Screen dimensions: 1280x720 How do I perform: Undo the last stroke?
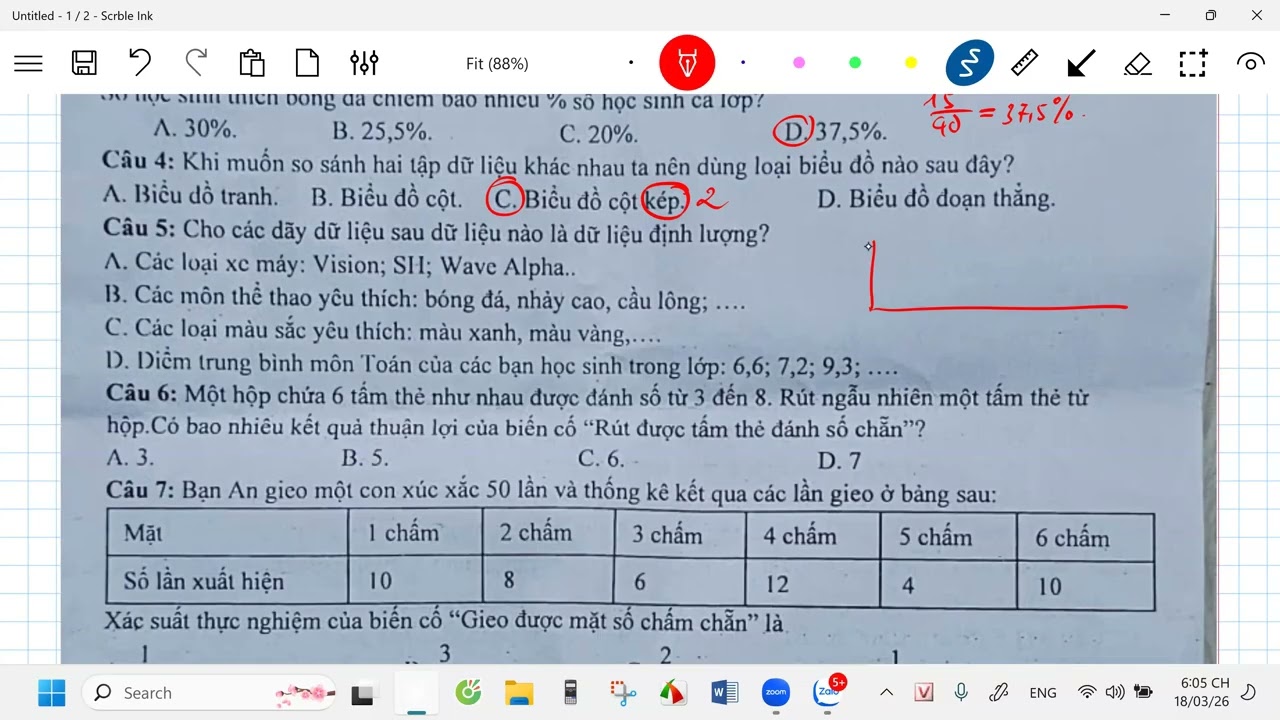140,63
